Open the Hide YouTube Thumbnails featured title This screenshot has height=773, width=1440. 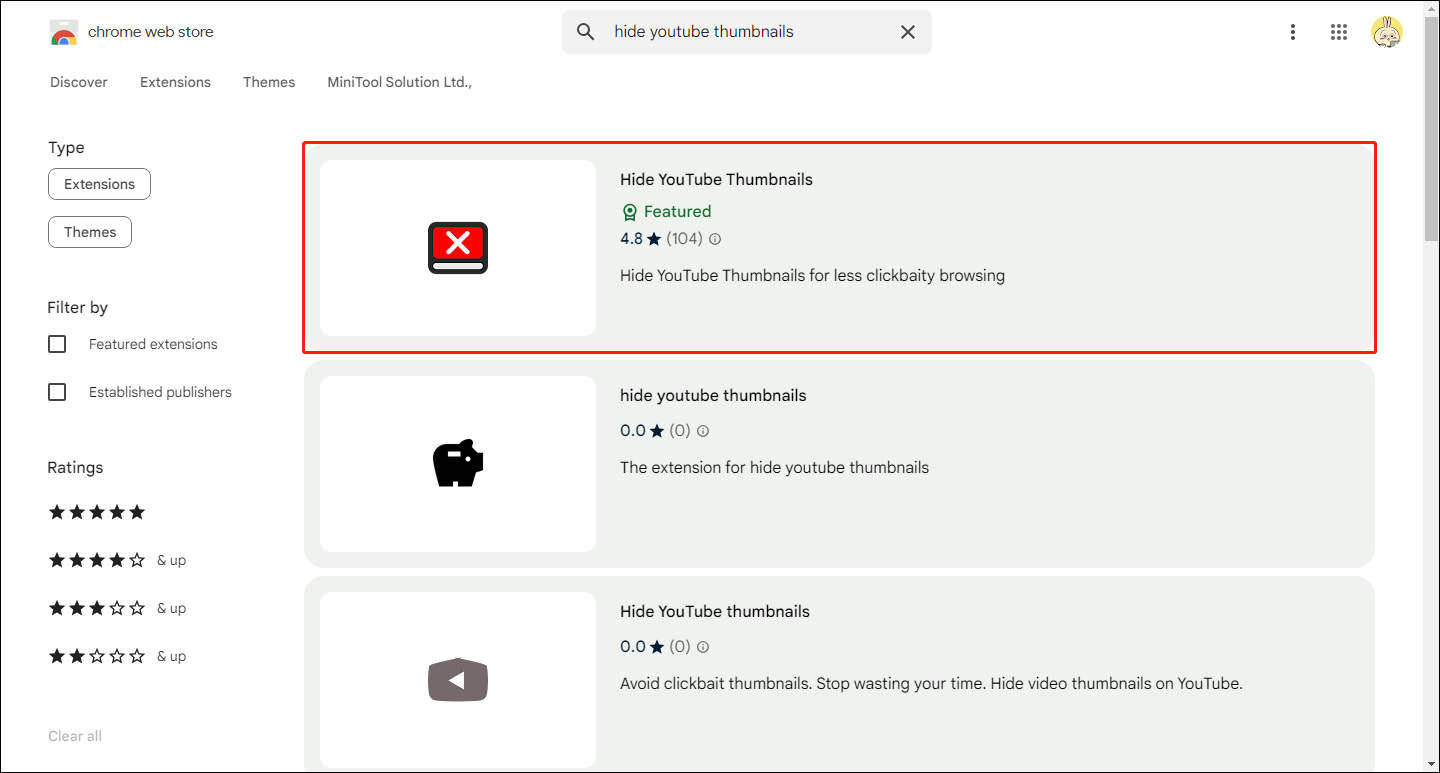(x=716, y=180)
